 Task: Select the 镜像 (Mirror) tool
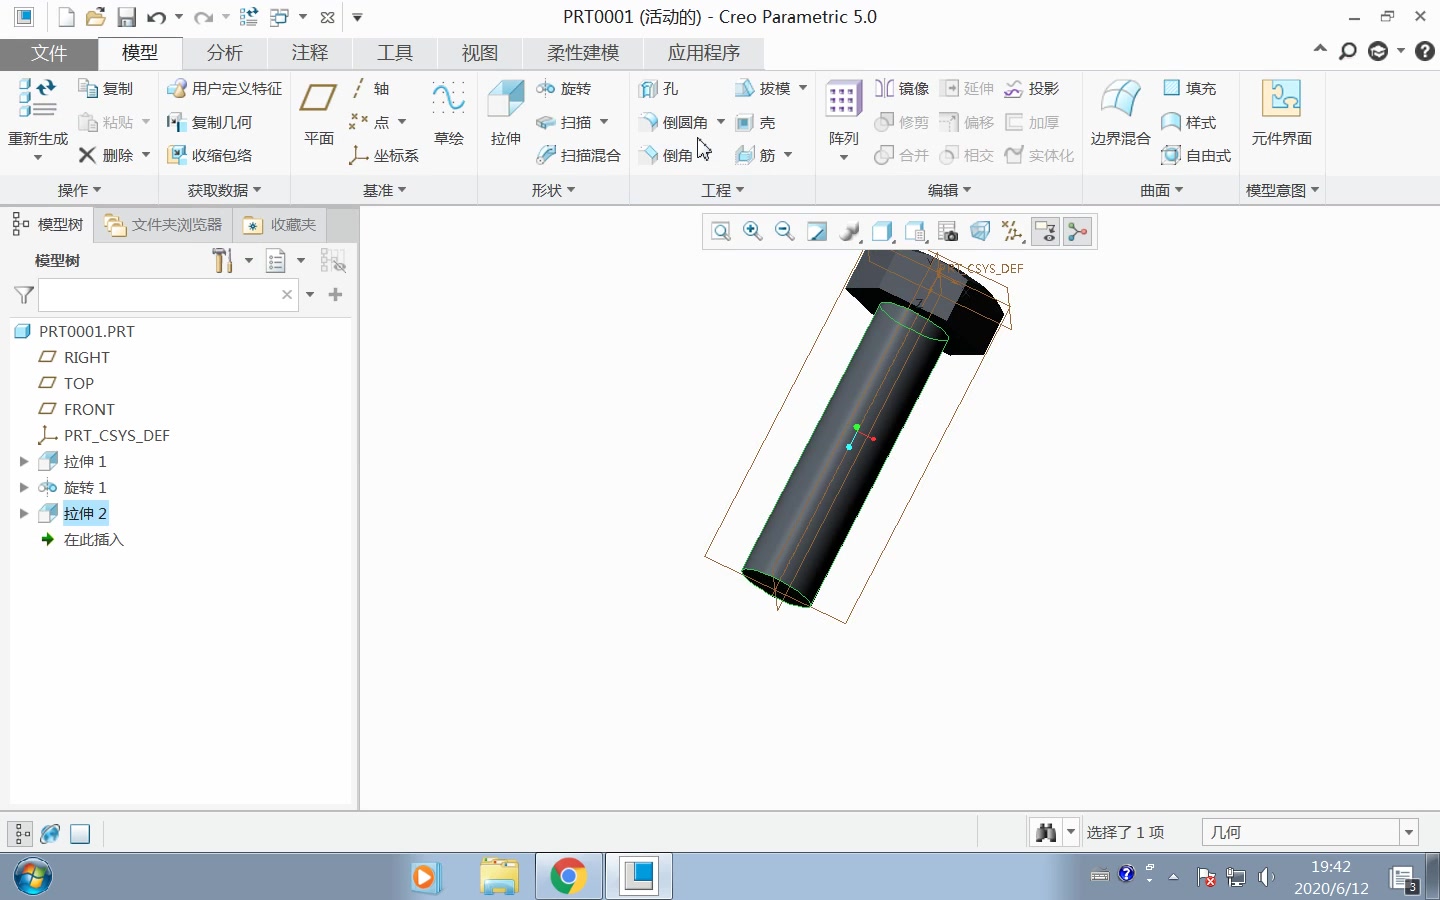tap(902, 89)
